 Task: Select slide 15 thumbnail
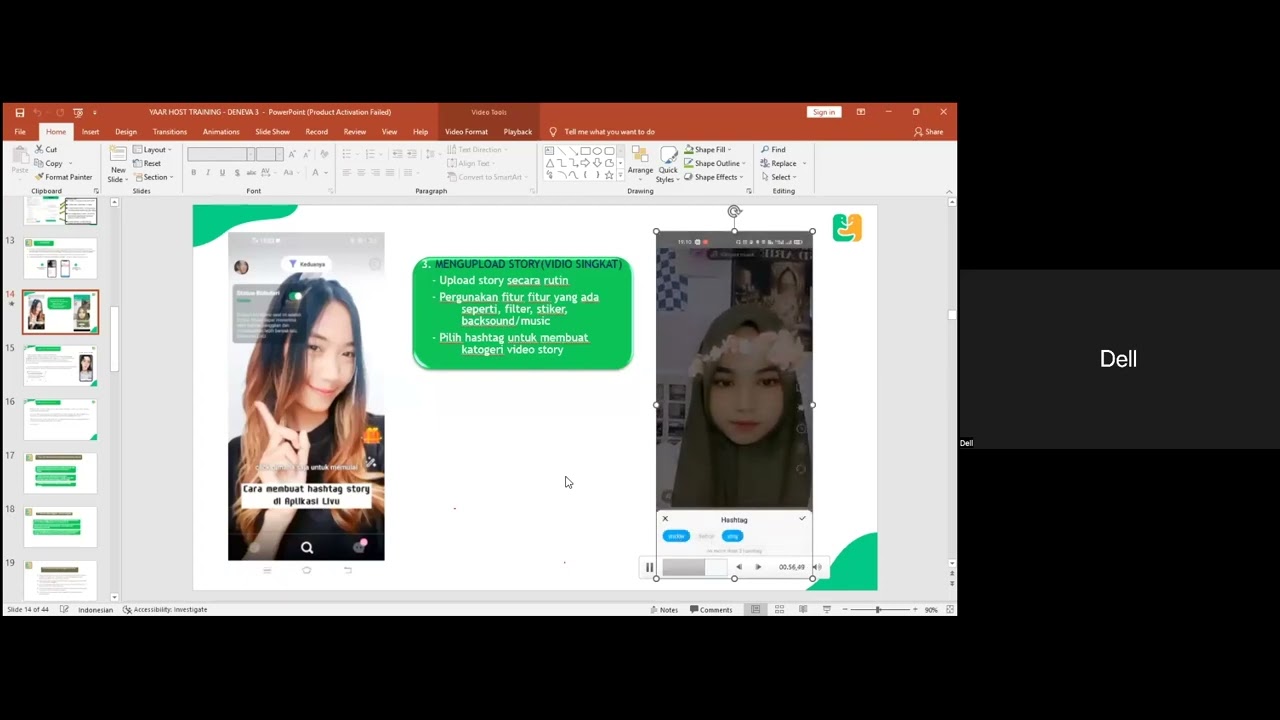tap(60, 365)
